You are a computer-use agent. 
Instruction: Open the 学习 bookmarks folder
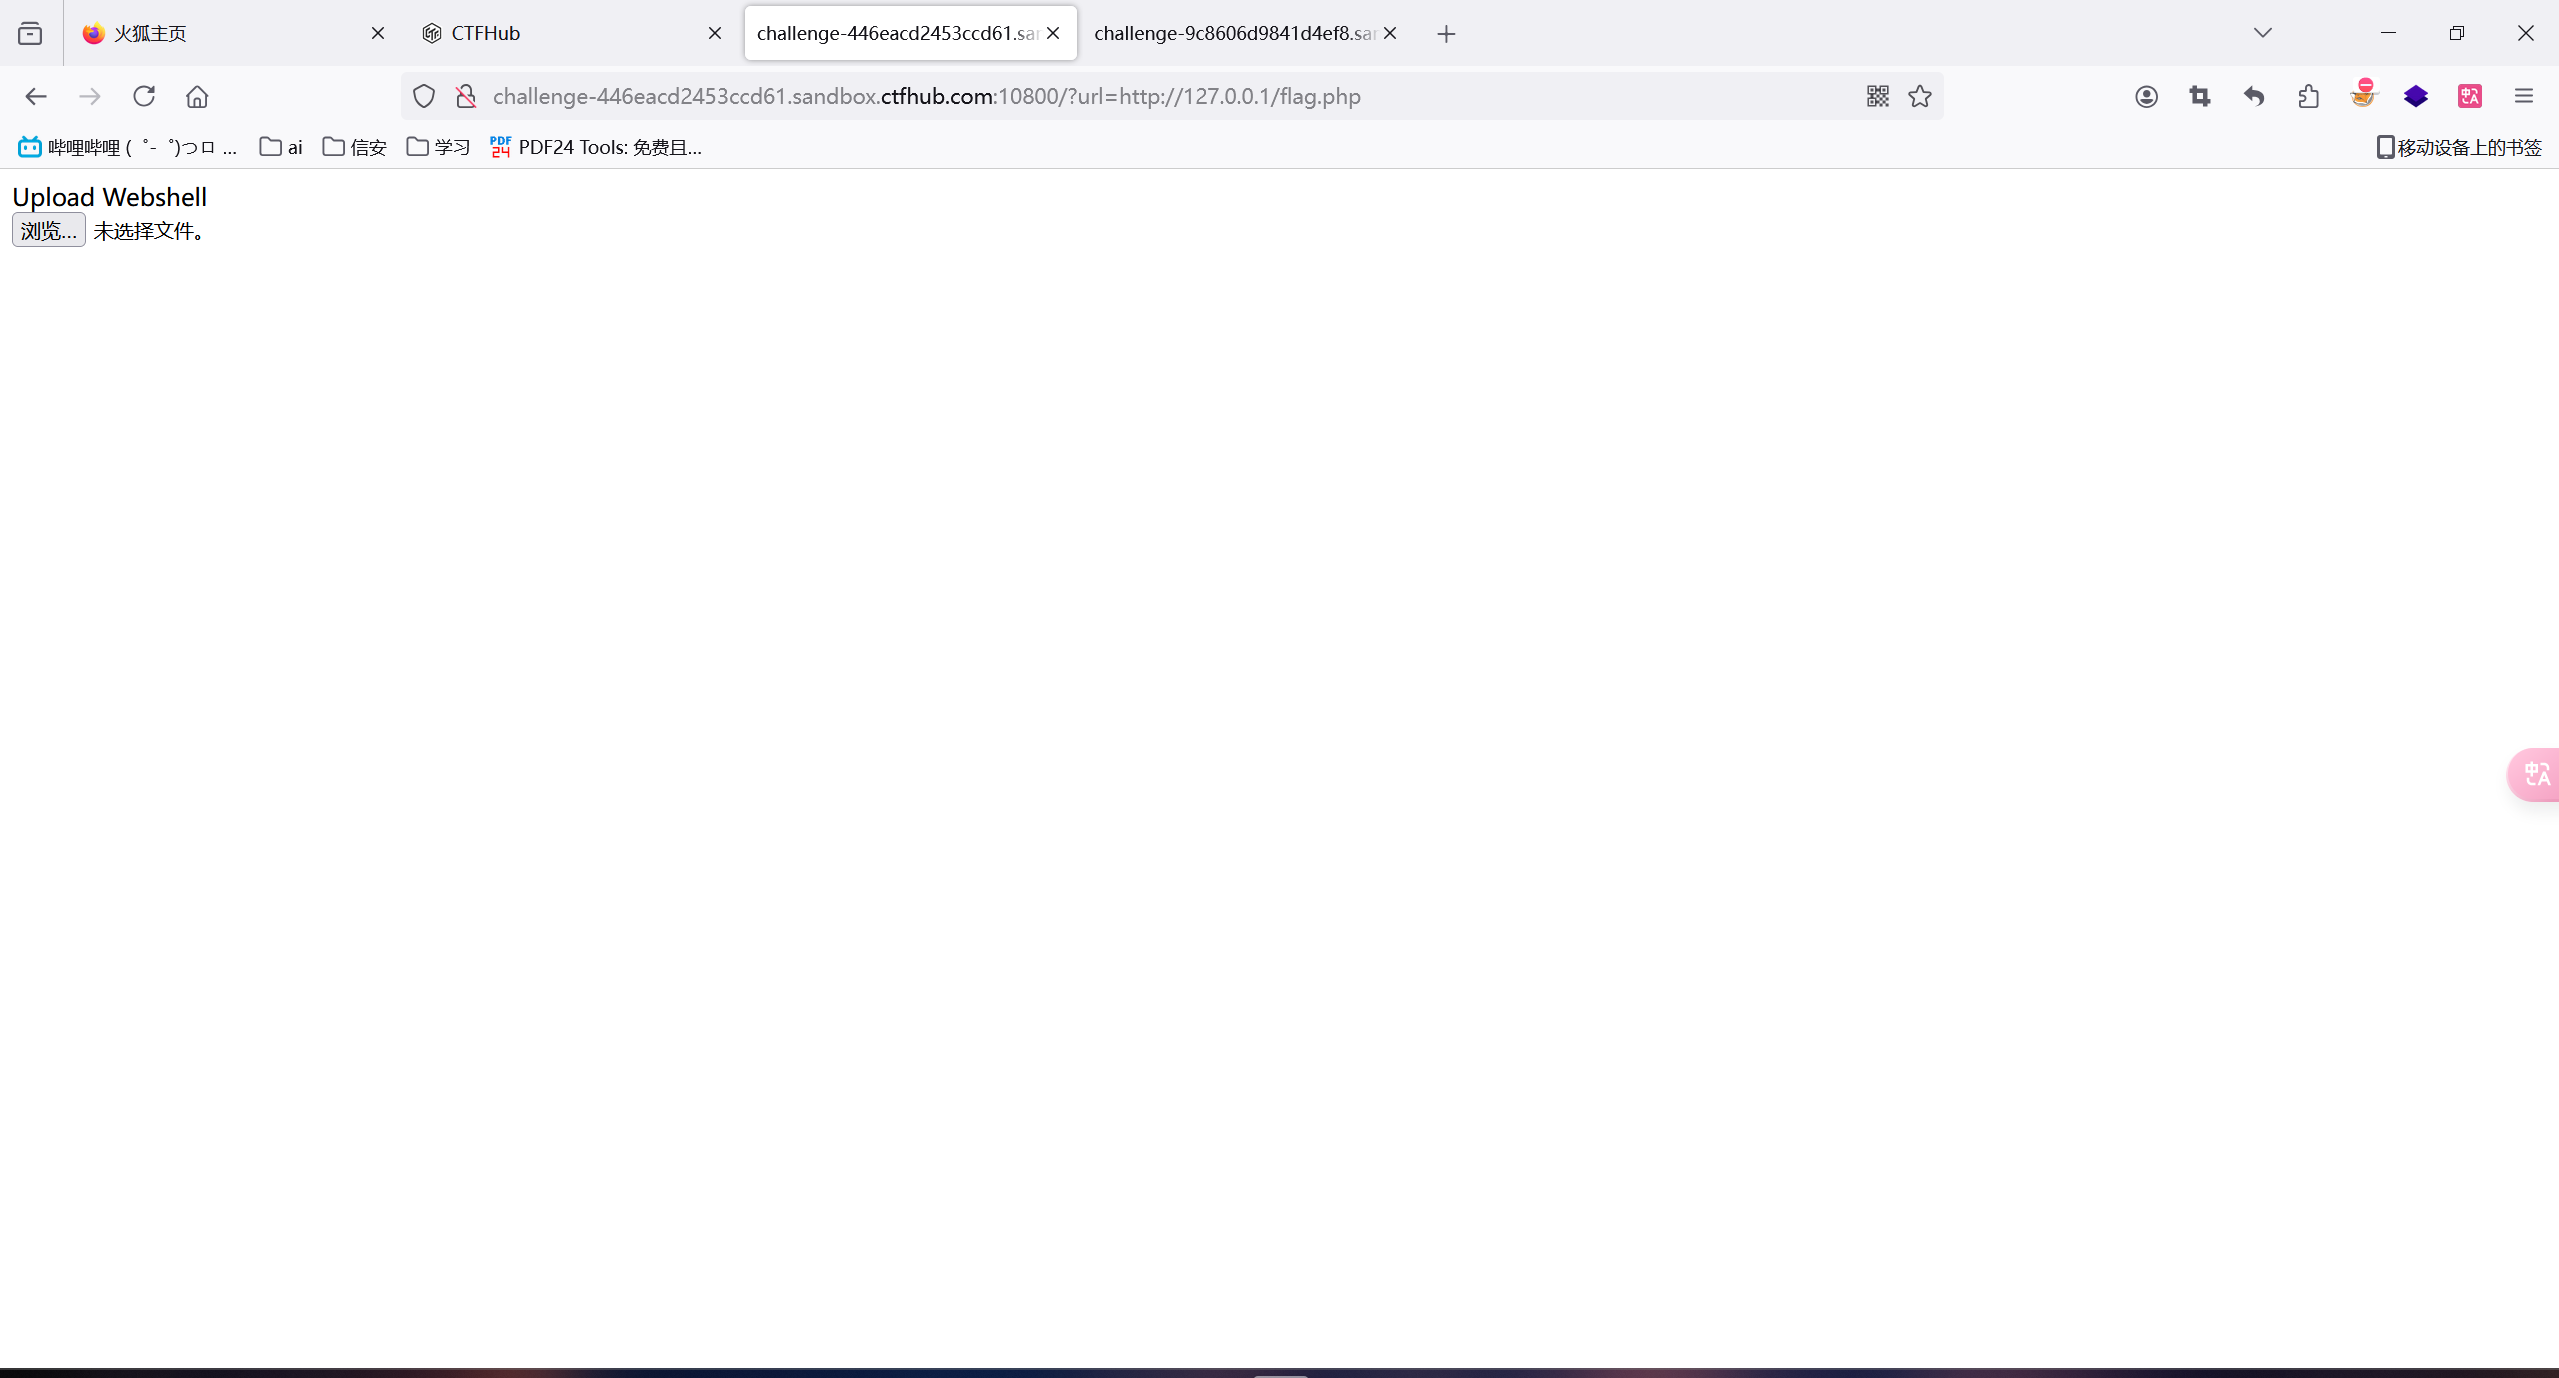tap(438, 147)
